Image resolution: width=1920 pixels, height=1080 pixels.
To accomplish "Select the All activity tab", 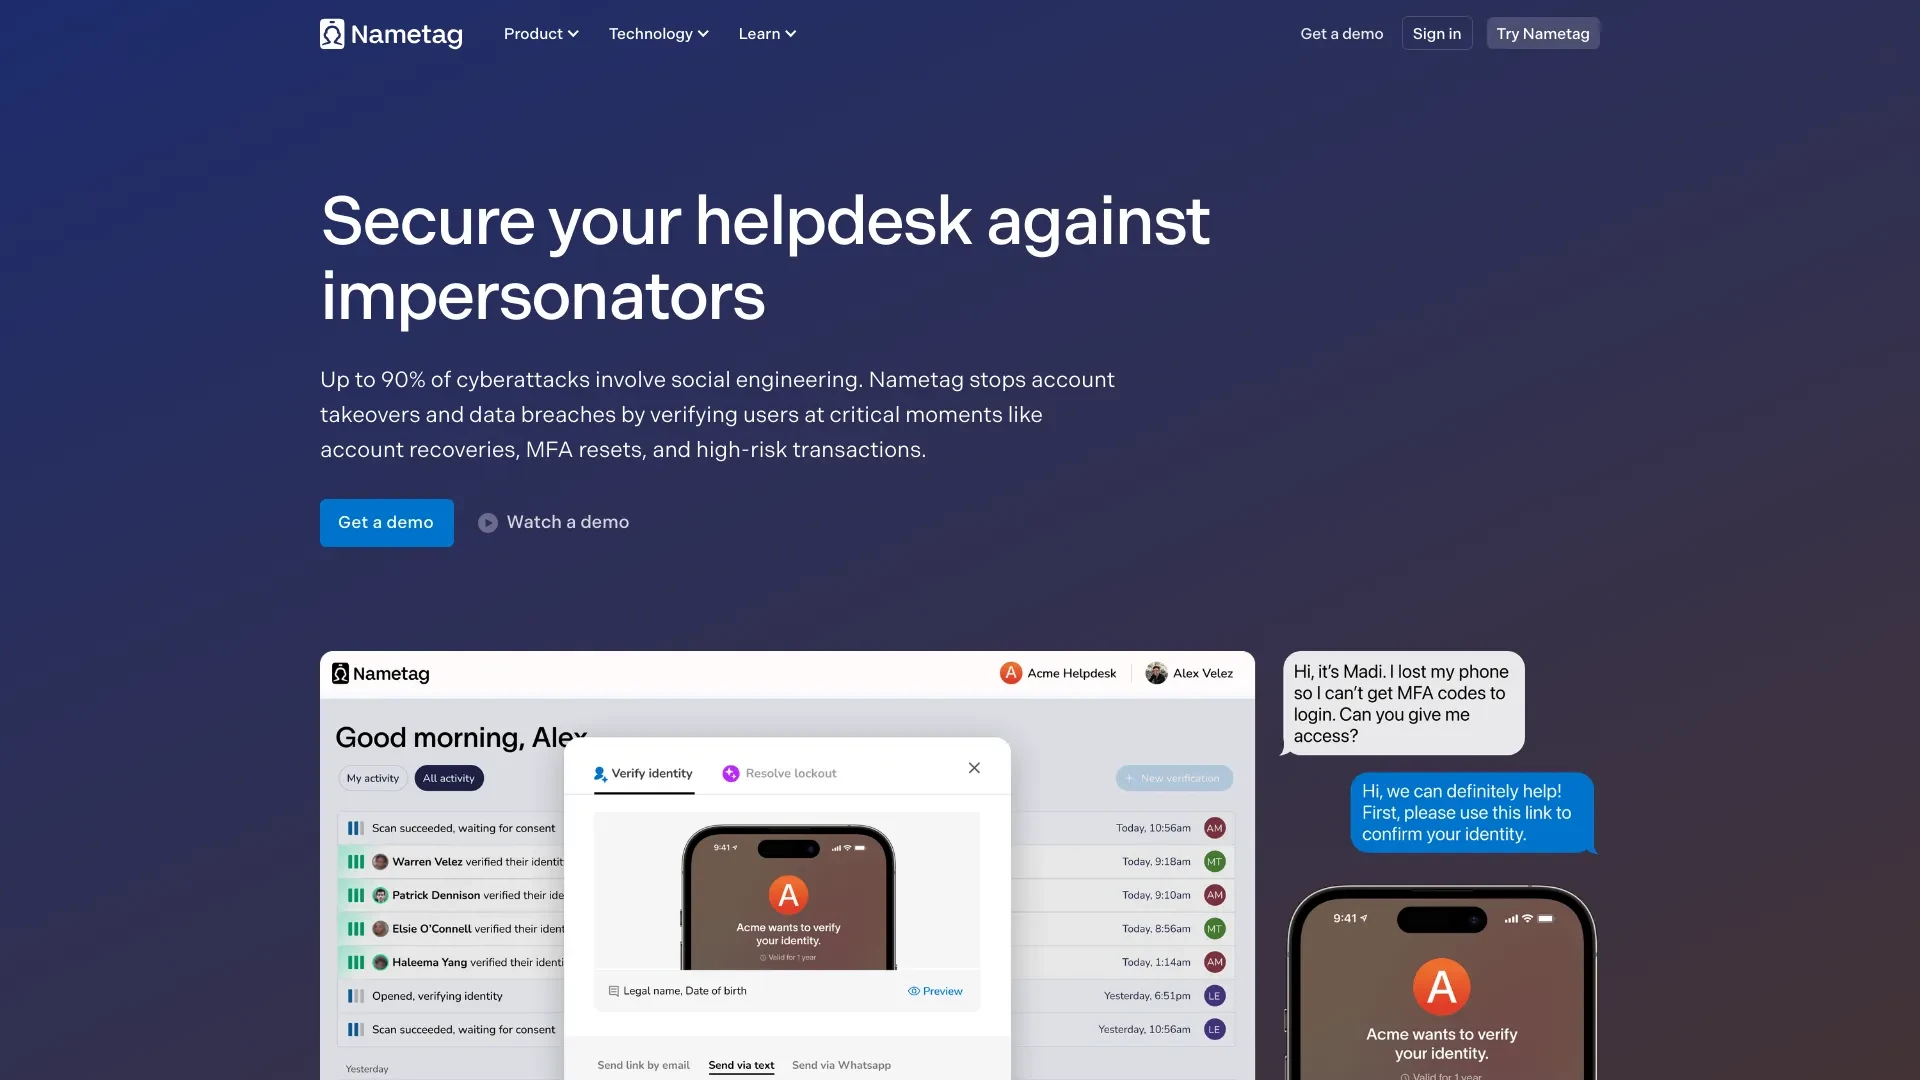I will (448, 777).
